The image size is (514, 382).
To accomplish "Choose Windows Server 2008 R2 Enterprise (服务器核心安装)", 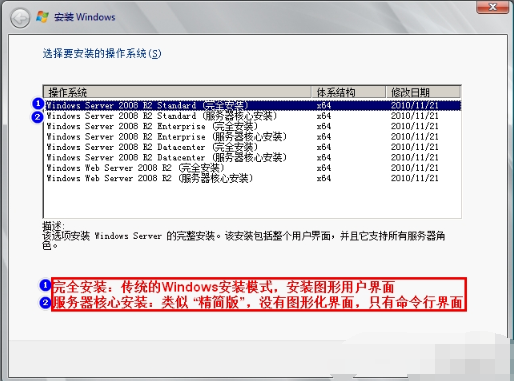I will click(x=252, y=137).
